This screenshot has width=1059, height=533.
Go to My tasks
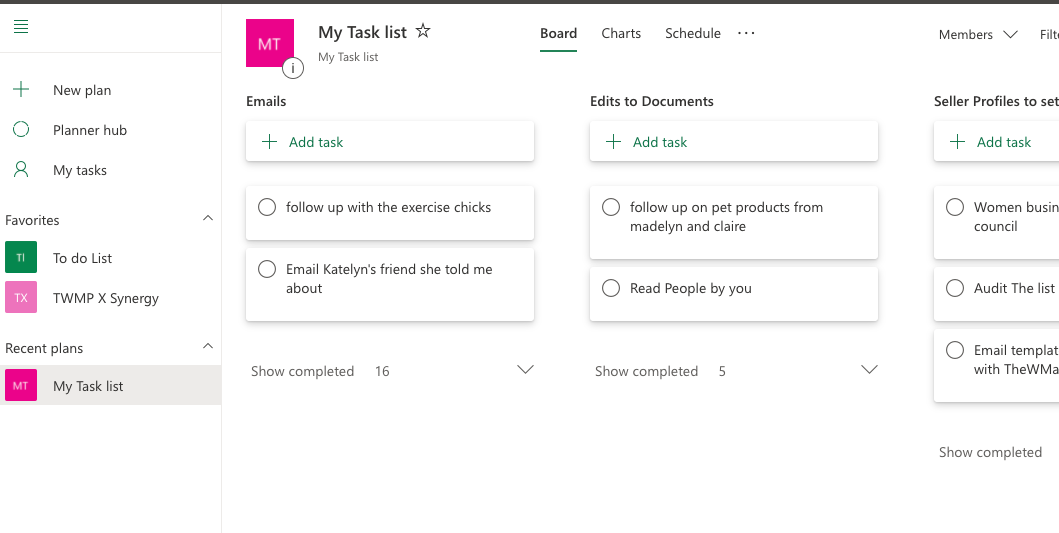click(80, 170)
